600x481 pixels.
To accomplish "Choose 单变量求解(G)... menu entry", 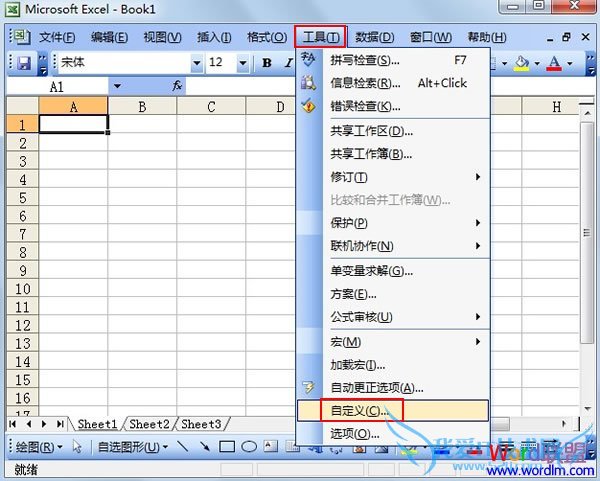I will coord(393,271).
